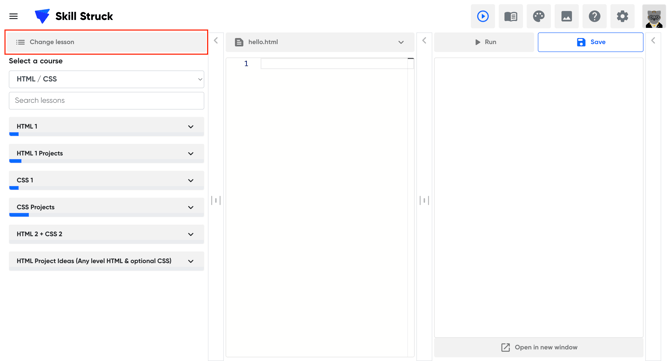Click the open-in-new-window icon
This screenshot has width=670, height=361.
pos(505,347)
